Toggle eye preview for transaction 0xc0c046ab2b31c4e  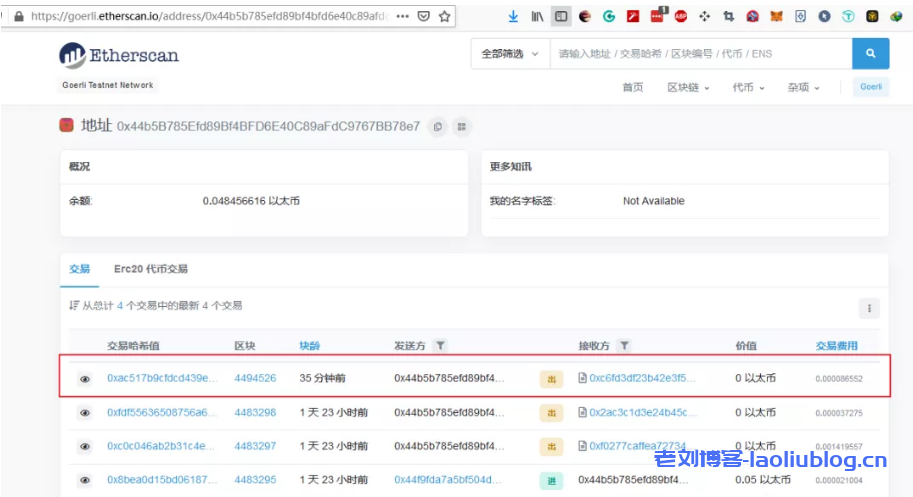pos(85,446)
